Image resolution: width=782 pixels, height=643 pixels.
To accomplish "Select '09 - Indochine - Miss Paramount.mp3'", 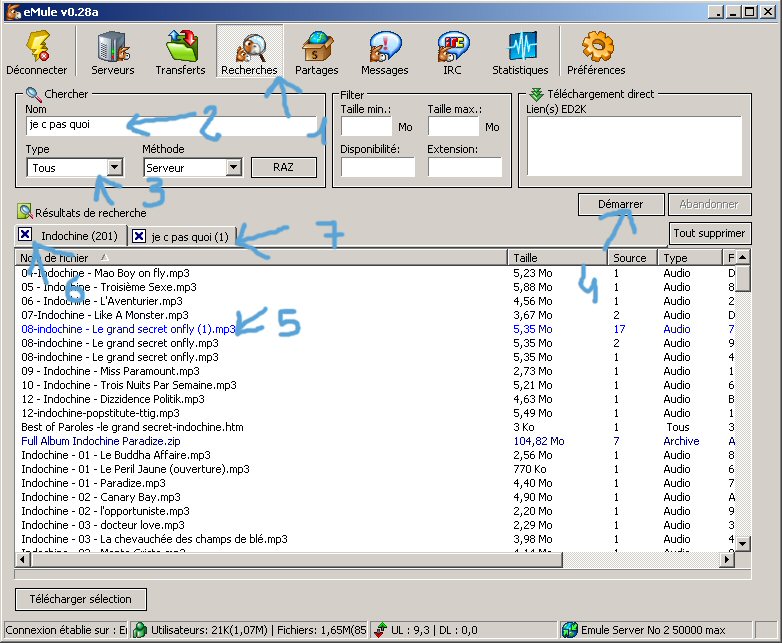I will [110, 371].
